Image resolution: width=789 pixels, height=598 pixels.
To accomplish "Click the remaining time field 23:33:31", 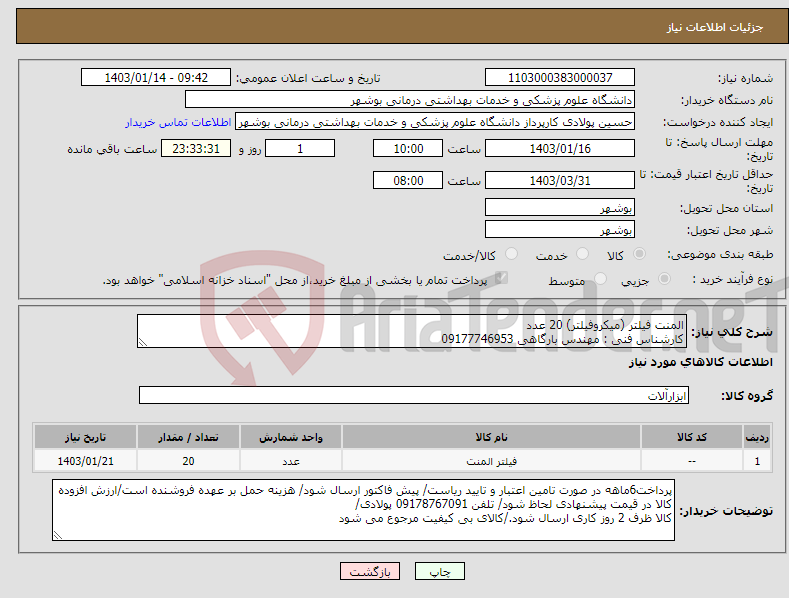I will pyautogui.click(x=196, y=148).
